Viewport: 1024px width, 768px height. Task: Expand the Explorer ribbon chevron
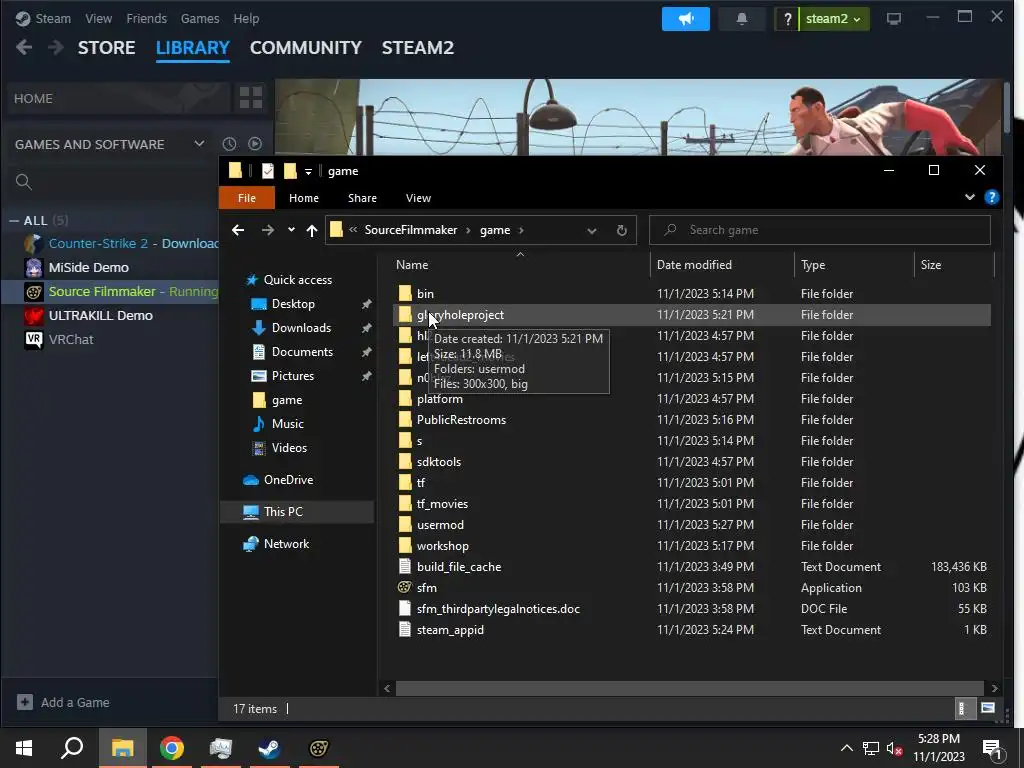pyautogui.click(x=970, y=197)
